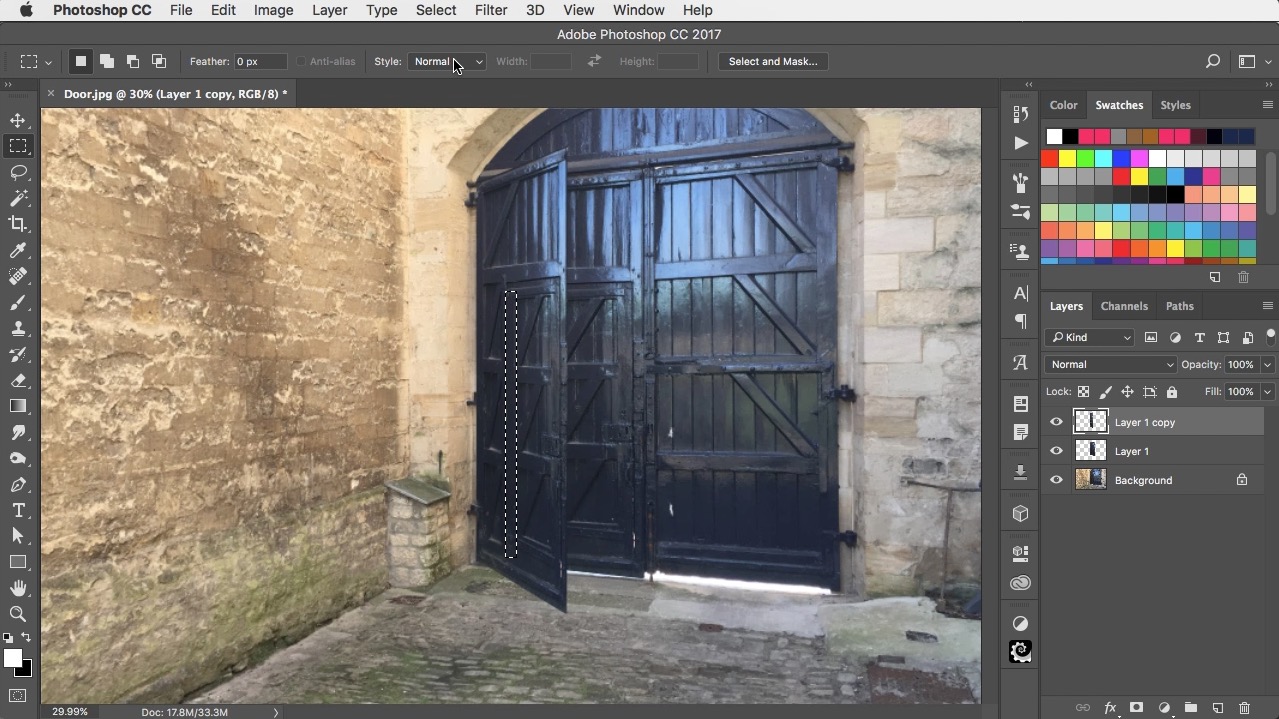1279x719 pixels.
Task: Select the Pen tool
Action: click(x=18, y=485)
